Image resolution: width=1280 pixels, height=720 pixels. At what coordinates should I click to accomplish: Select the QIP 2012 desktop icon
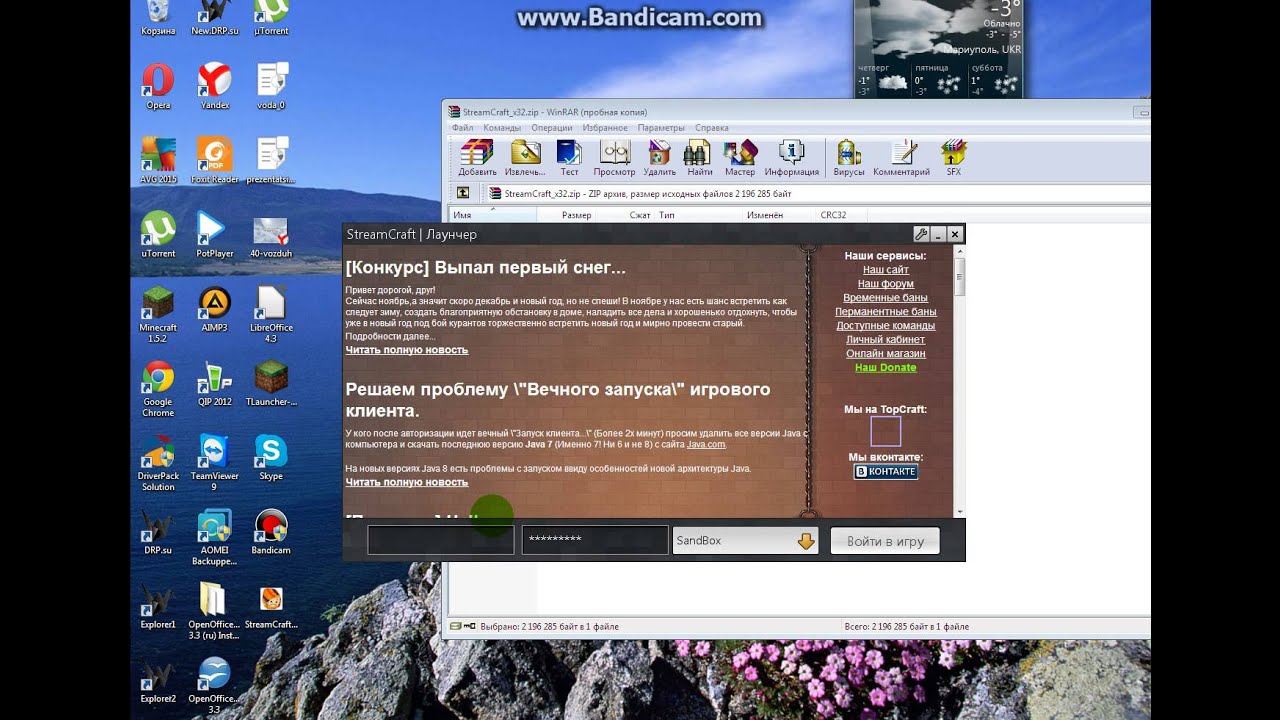pyautogui.click(x=215, y=383)
